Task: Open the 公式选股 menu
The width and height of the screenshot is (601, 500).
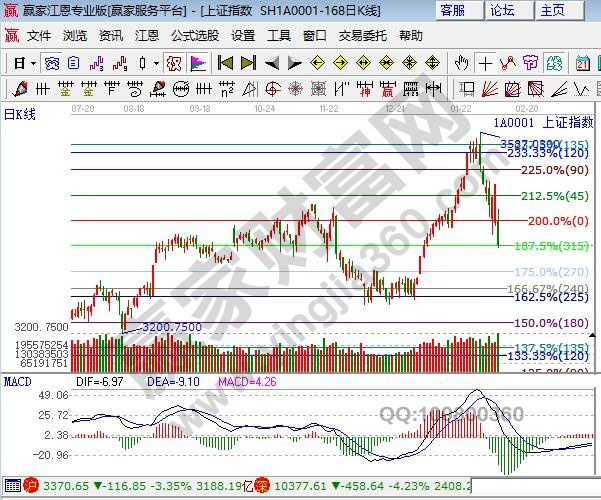Action: click(x=196, y=35)
